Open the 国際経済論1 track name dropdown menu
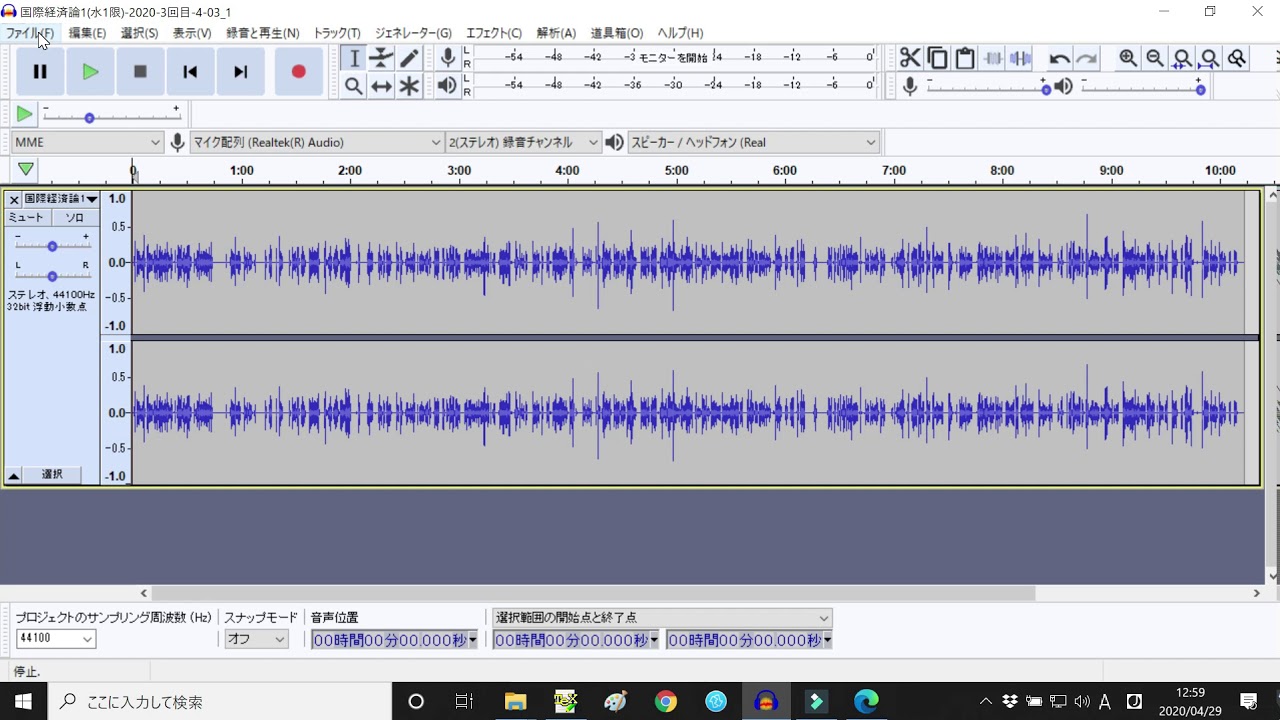Screen dimensions: 1280x720 tap(61, 199)
